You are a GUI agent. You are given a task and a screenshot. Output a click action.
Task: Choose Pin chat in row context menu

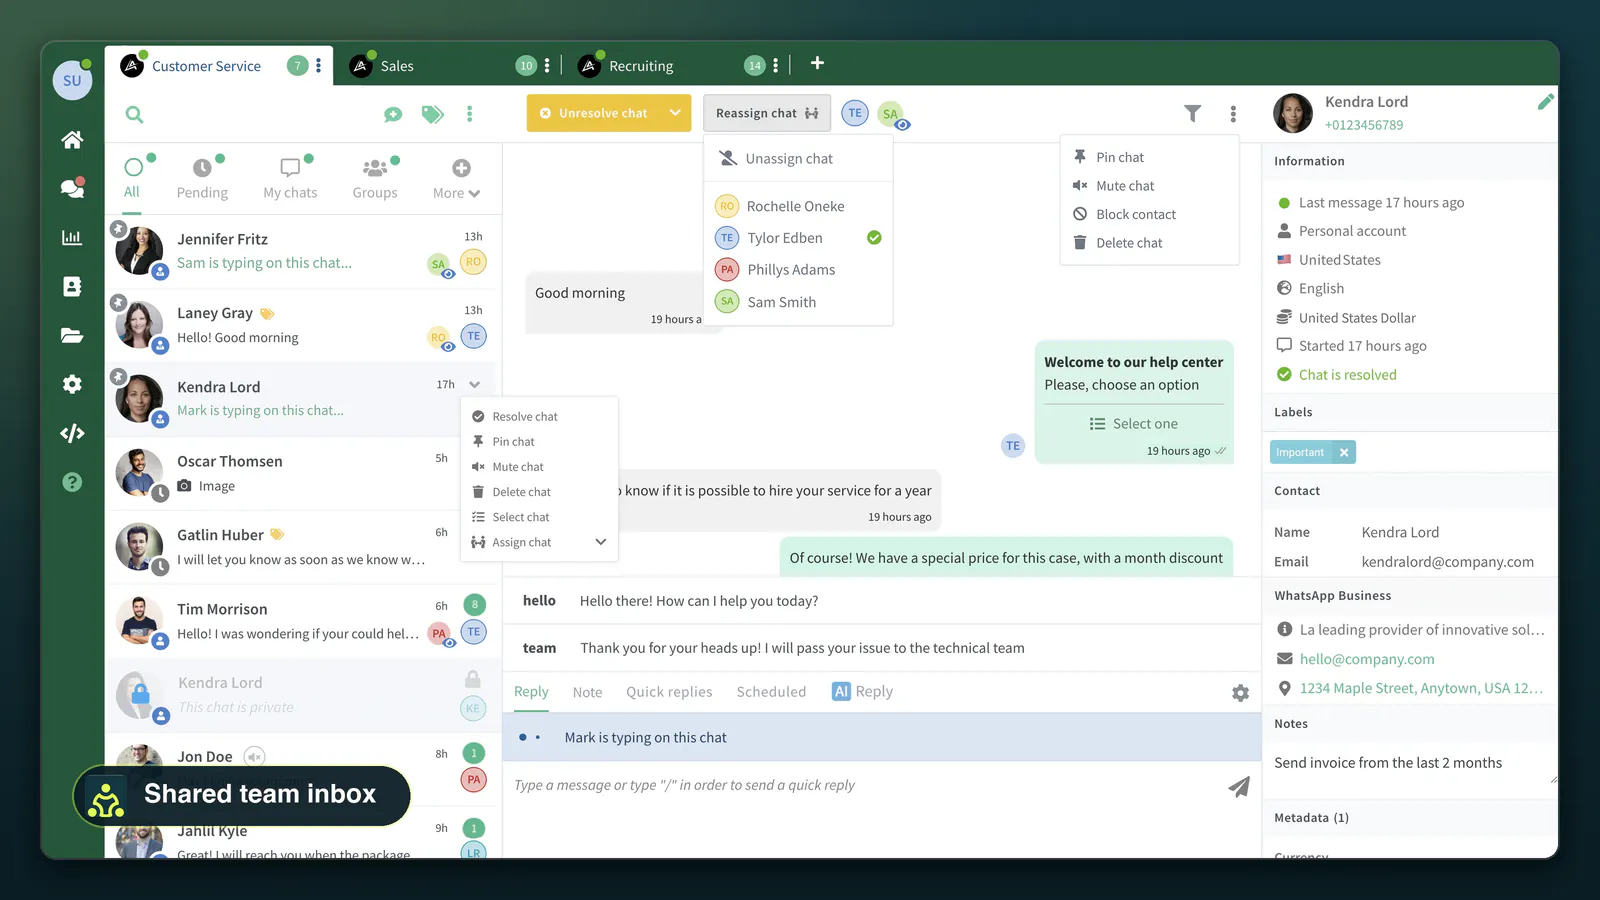(540, 441)
